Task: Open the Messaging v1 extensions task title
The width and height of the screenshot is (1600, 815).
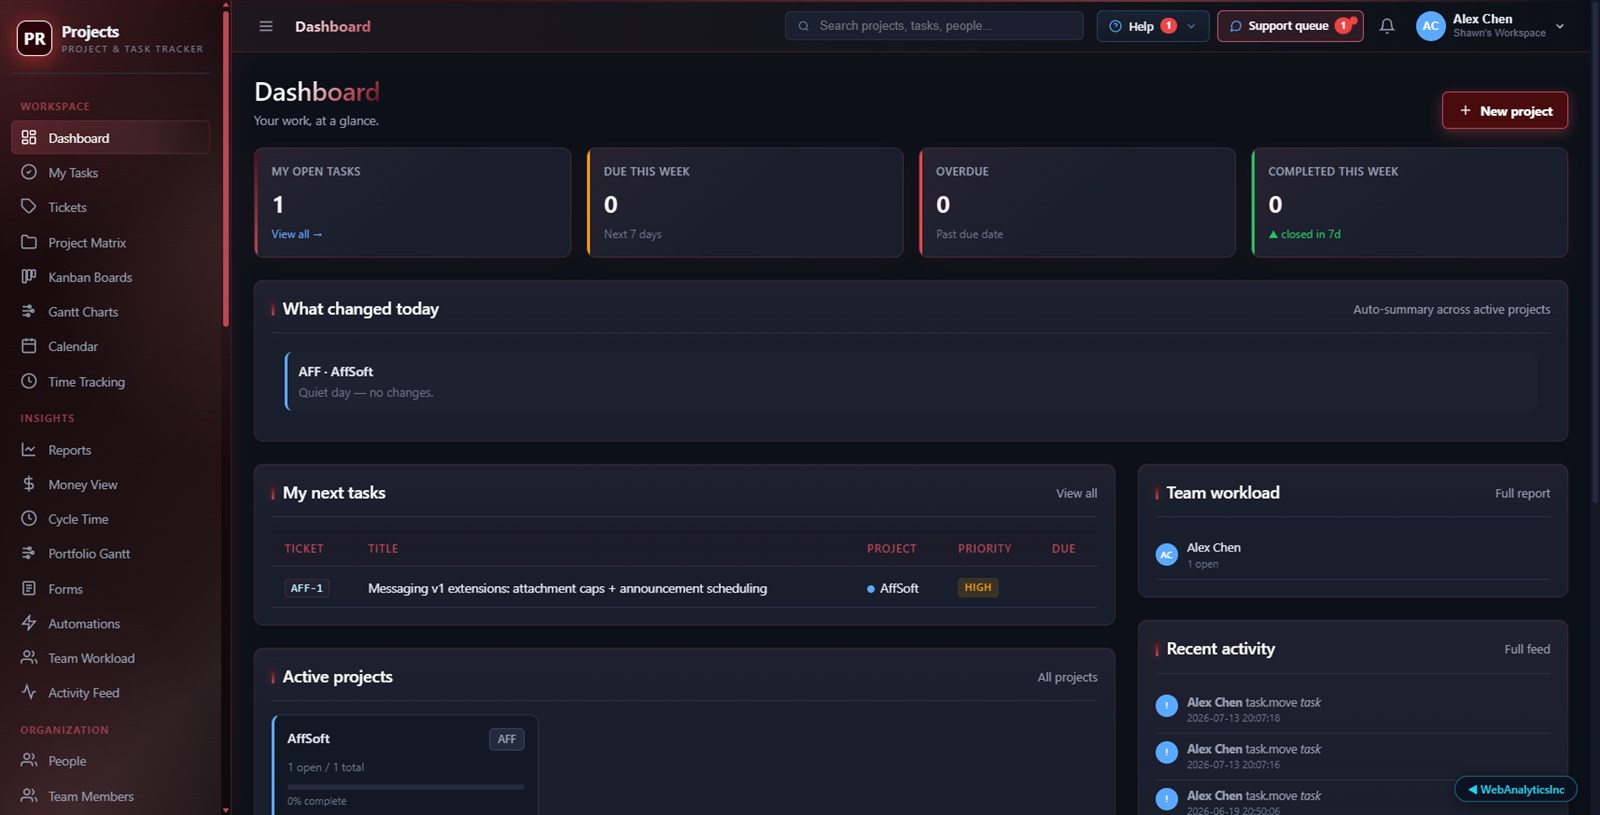Action: 567,588
